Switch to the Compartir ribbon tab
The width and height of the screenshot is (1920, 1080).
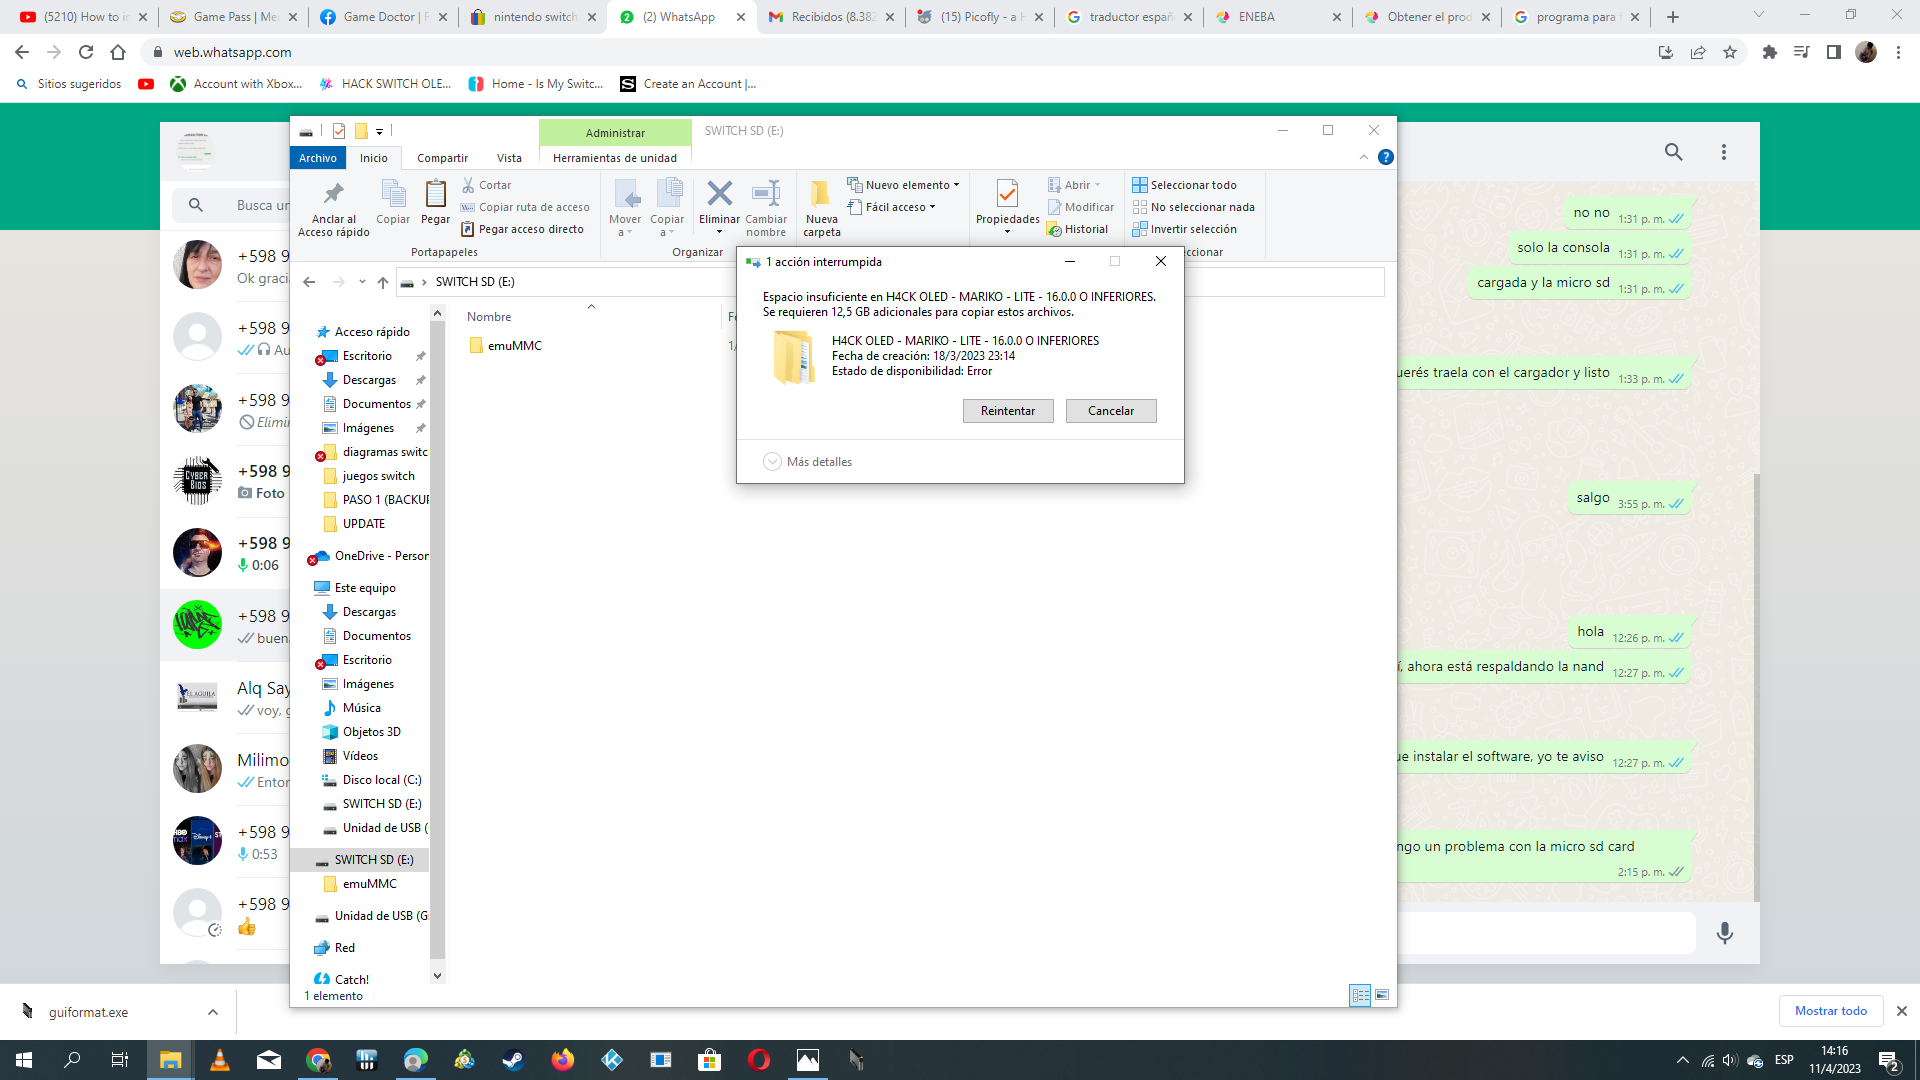[x=442, y=158]
